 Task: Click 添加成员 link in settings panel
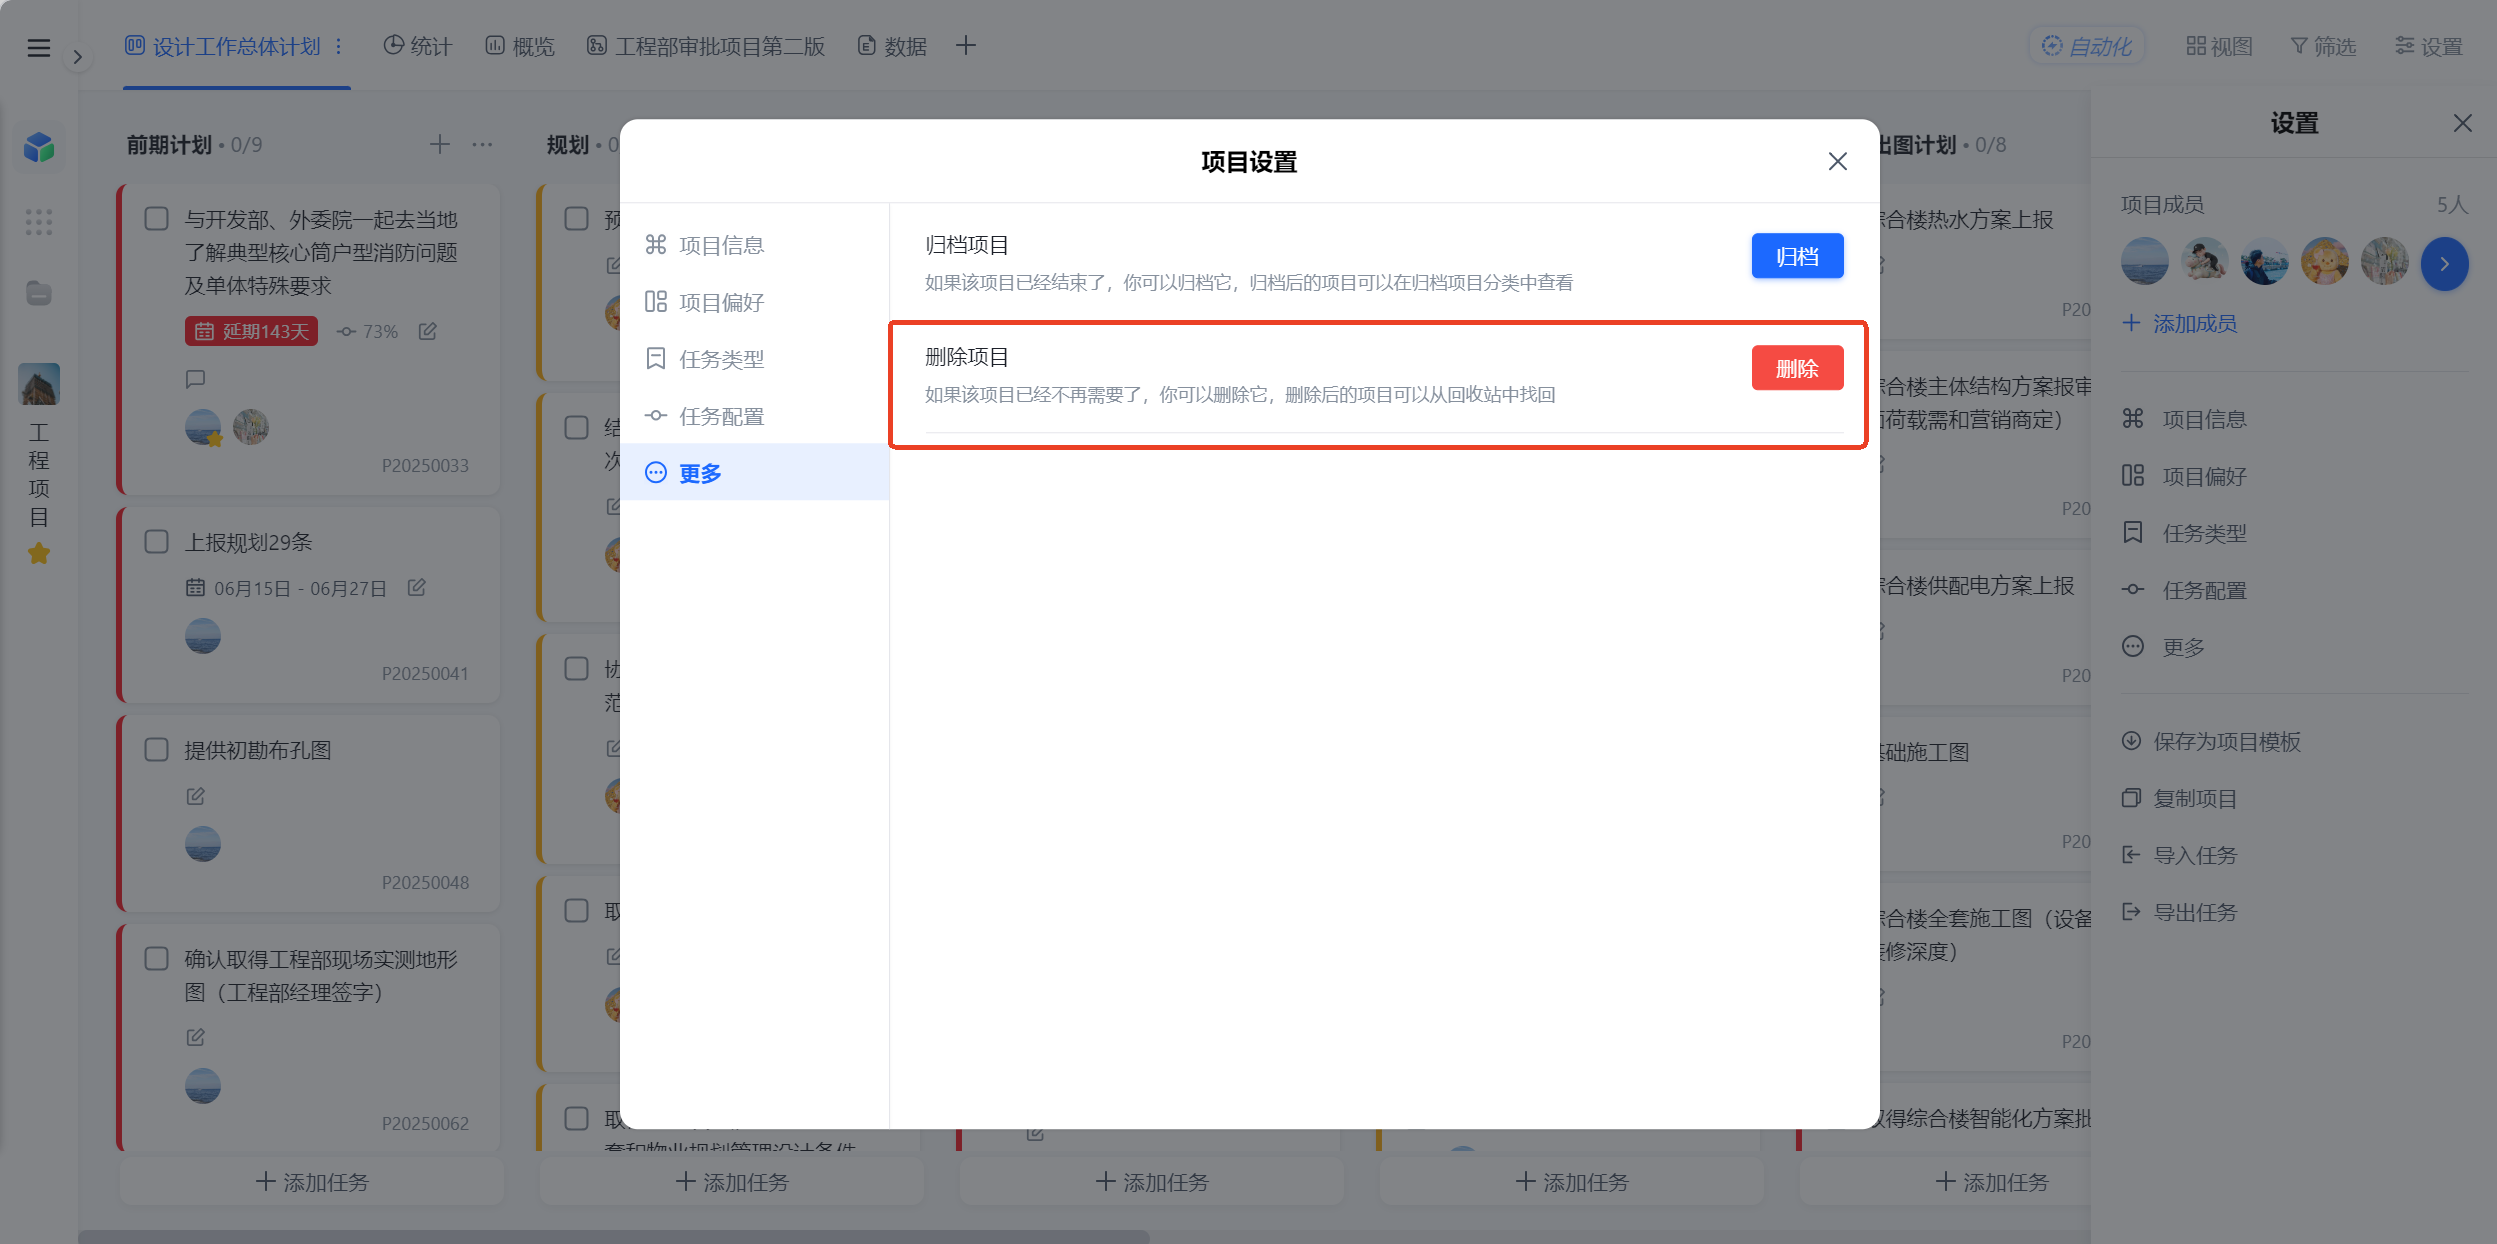pyautogui.click(x=2179, y=323)
